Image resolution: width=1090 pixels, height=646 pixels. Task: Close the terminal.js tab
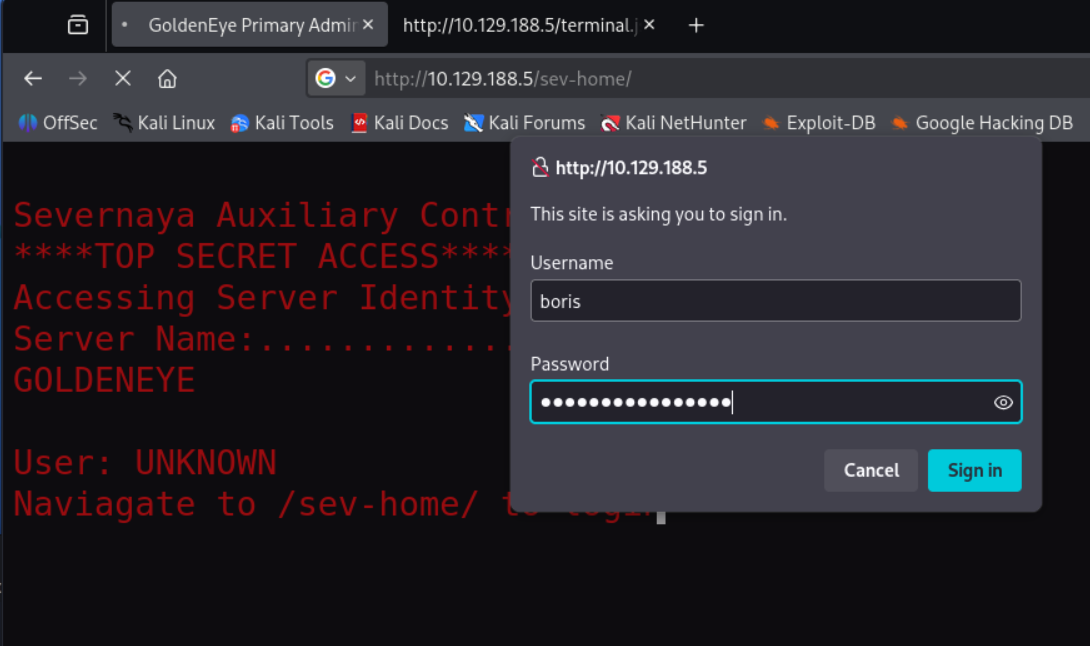pyautogui.click(x=649, y=25)
